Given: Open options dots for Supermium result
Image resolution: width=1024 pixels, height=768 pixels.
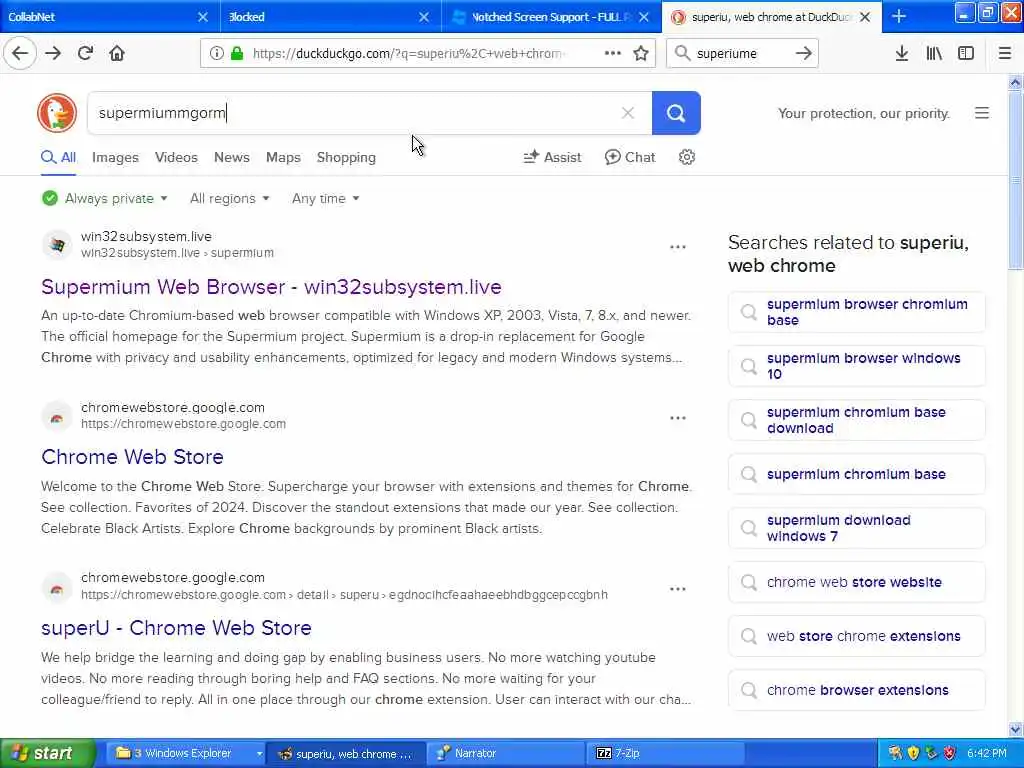Looking at the screenshot, I should 678,247.
